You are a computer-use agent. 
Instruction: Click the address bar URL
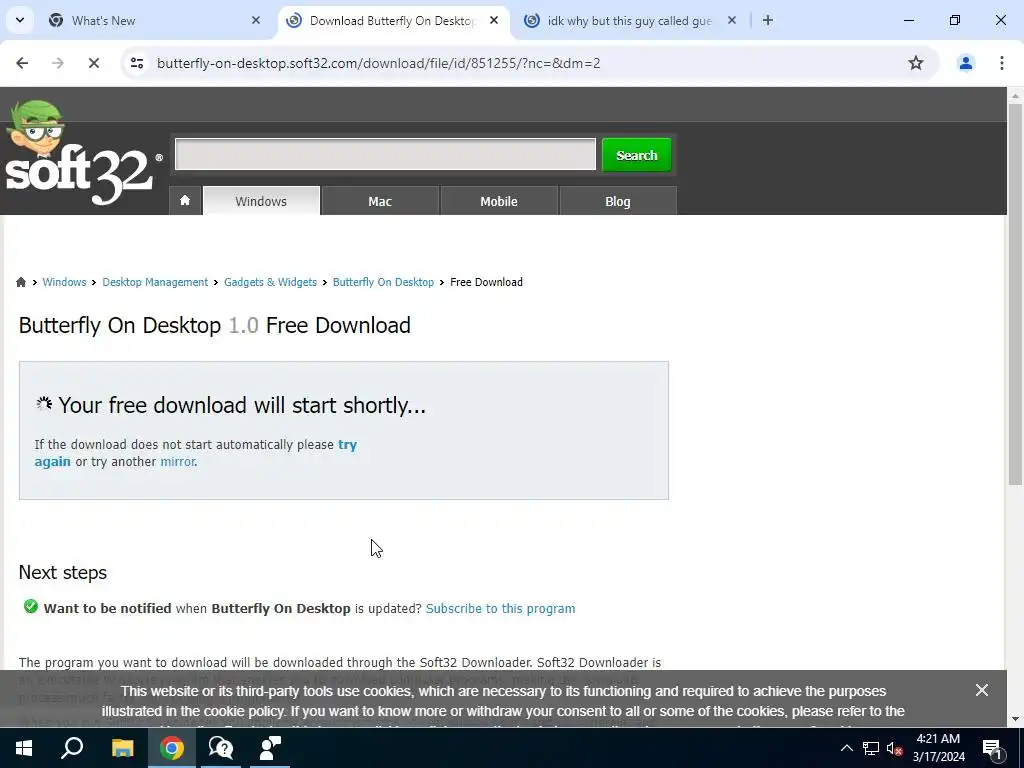379,63
